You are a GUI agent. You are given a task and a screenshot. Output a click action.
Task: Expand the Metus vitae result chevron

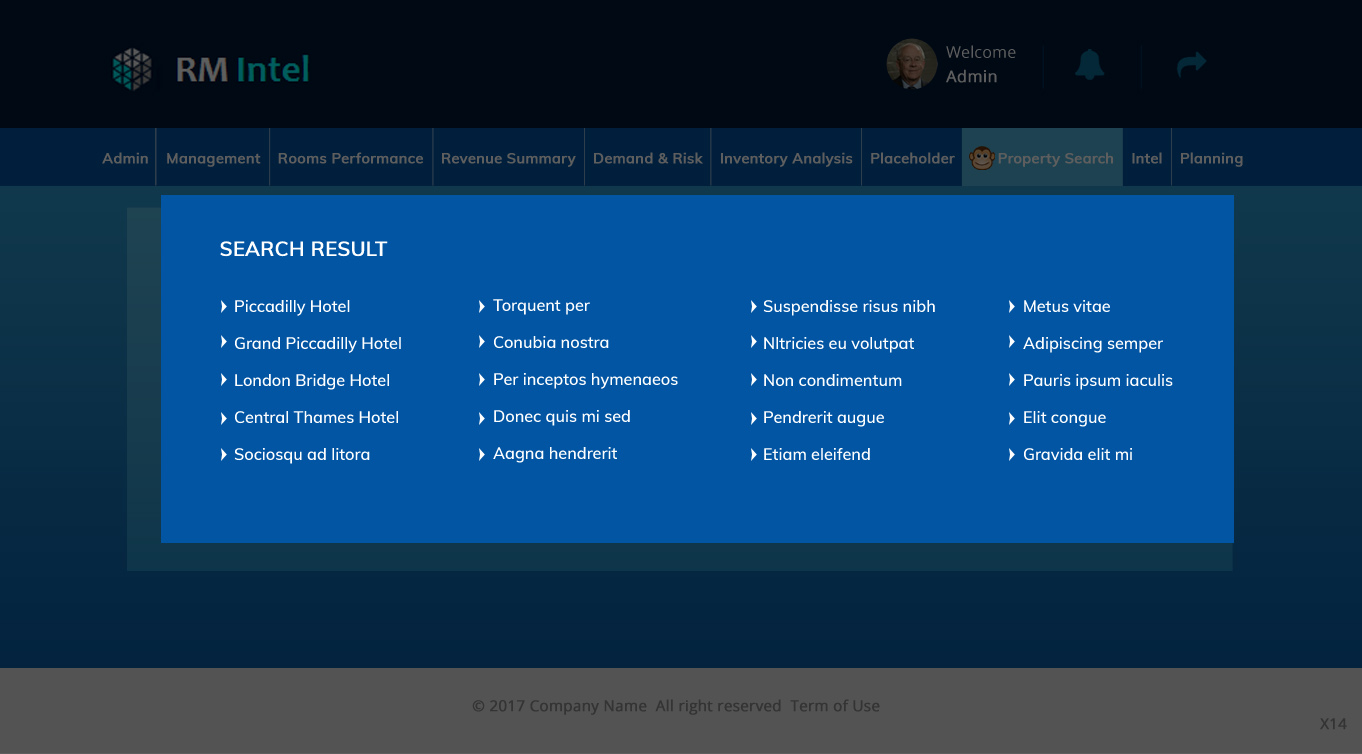tap(1012, 306)
